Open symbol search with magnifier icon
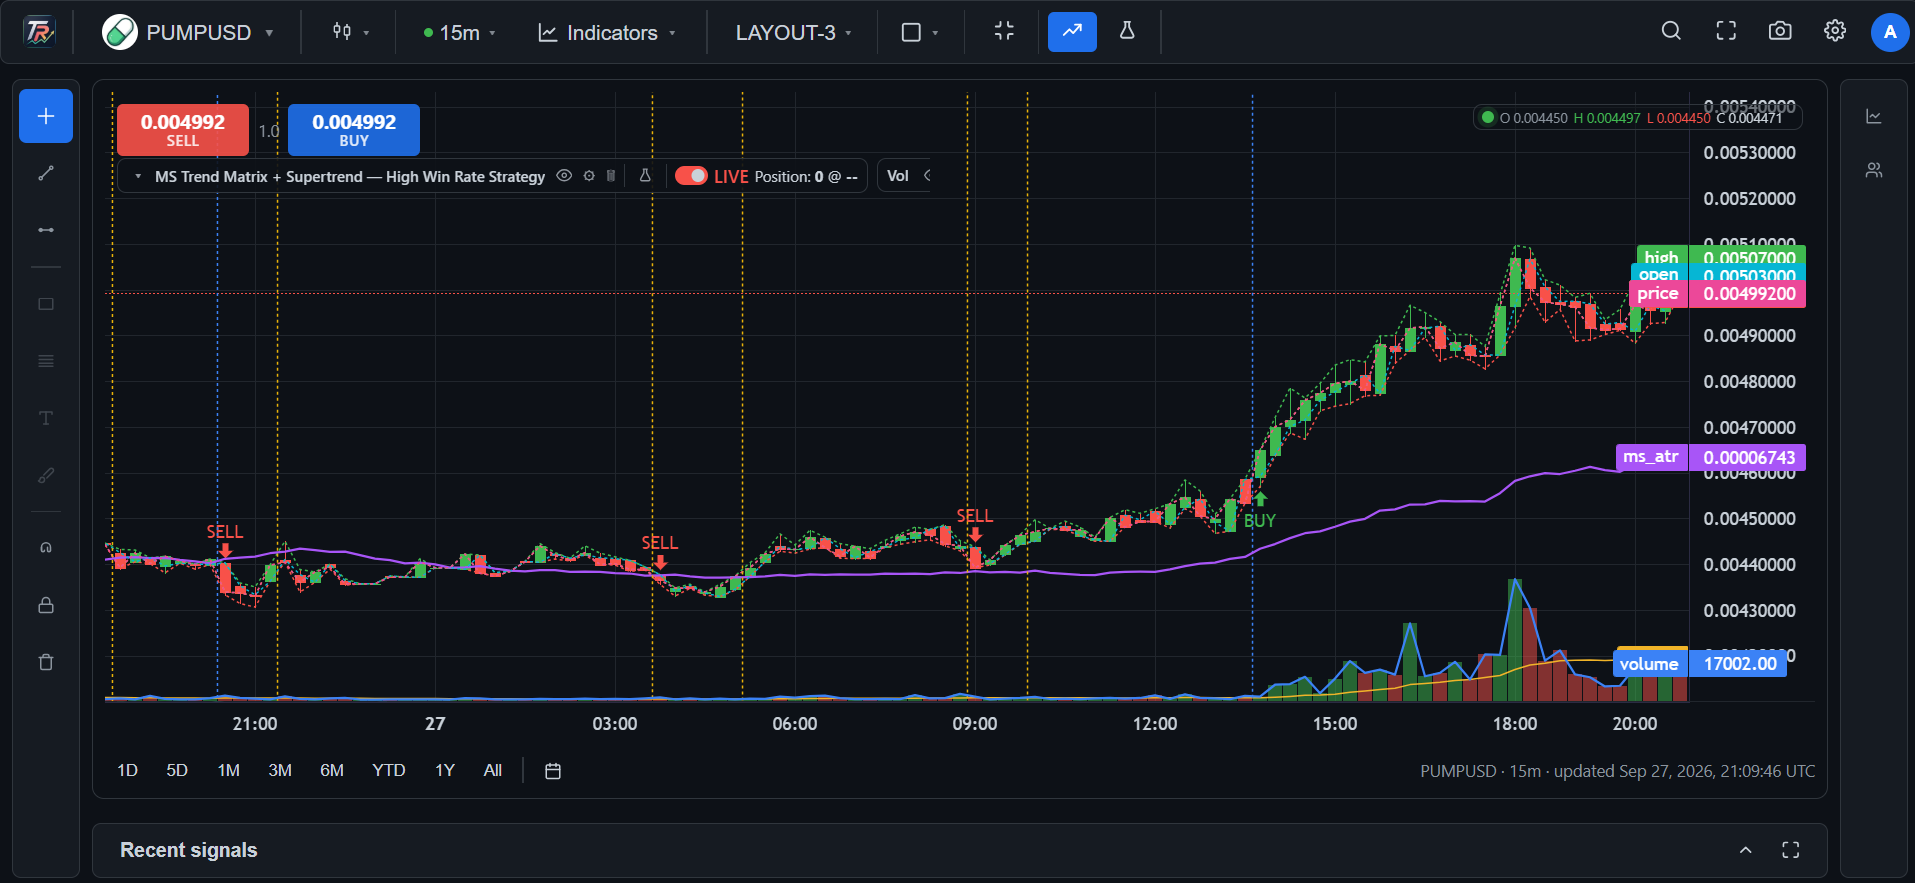This screenshot has height=883, width=1915. tap(1671, 31)
